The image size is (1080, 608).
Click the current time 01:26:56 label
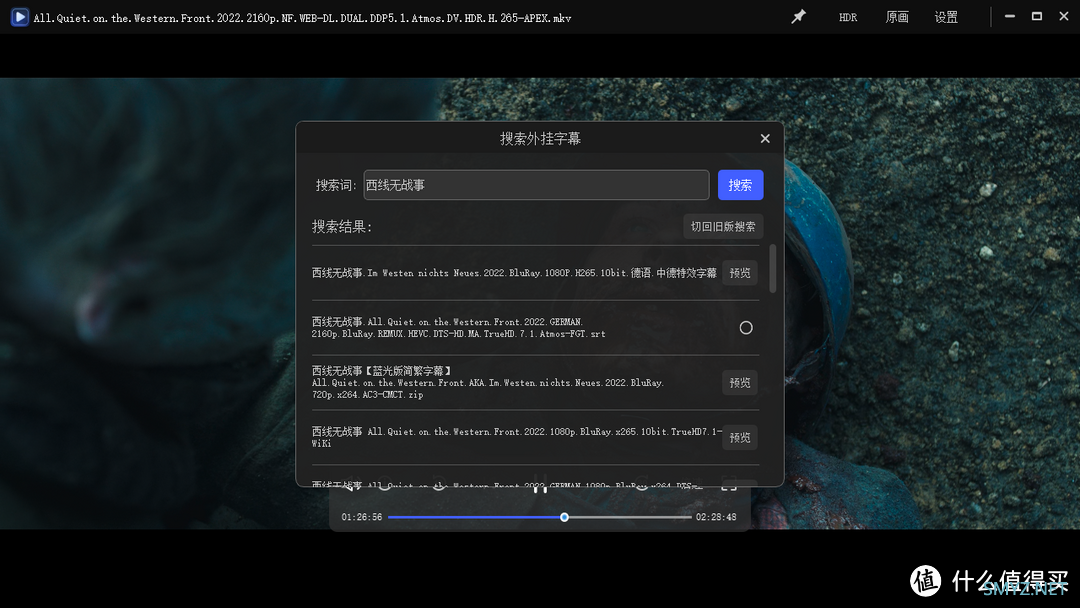coord(362,517)
